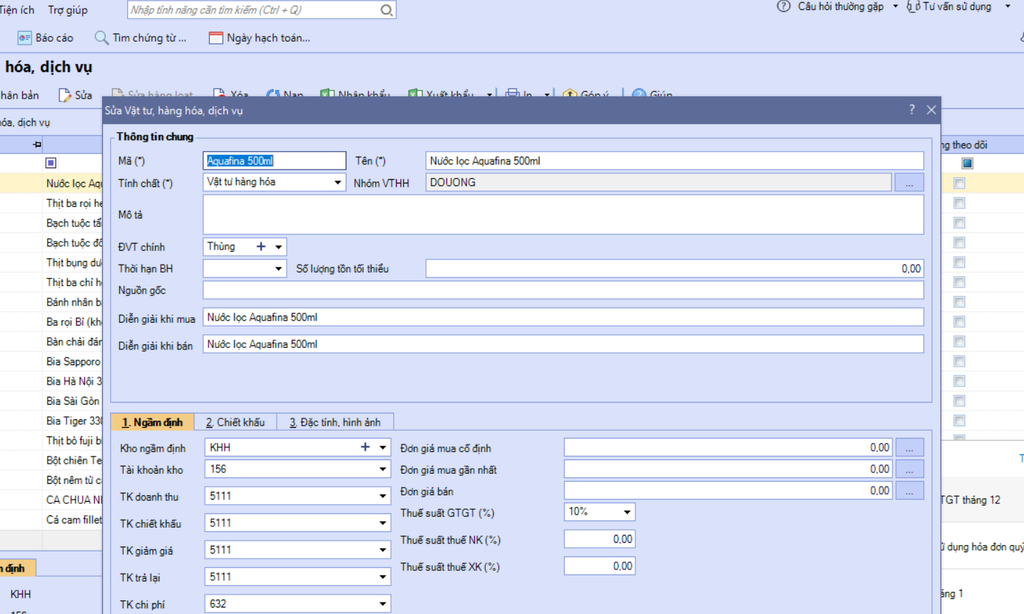The width and height of the screenshot is (1024, 614).
Task: Switch to the 1. Ngầm định tab
Action: point(152,422)
